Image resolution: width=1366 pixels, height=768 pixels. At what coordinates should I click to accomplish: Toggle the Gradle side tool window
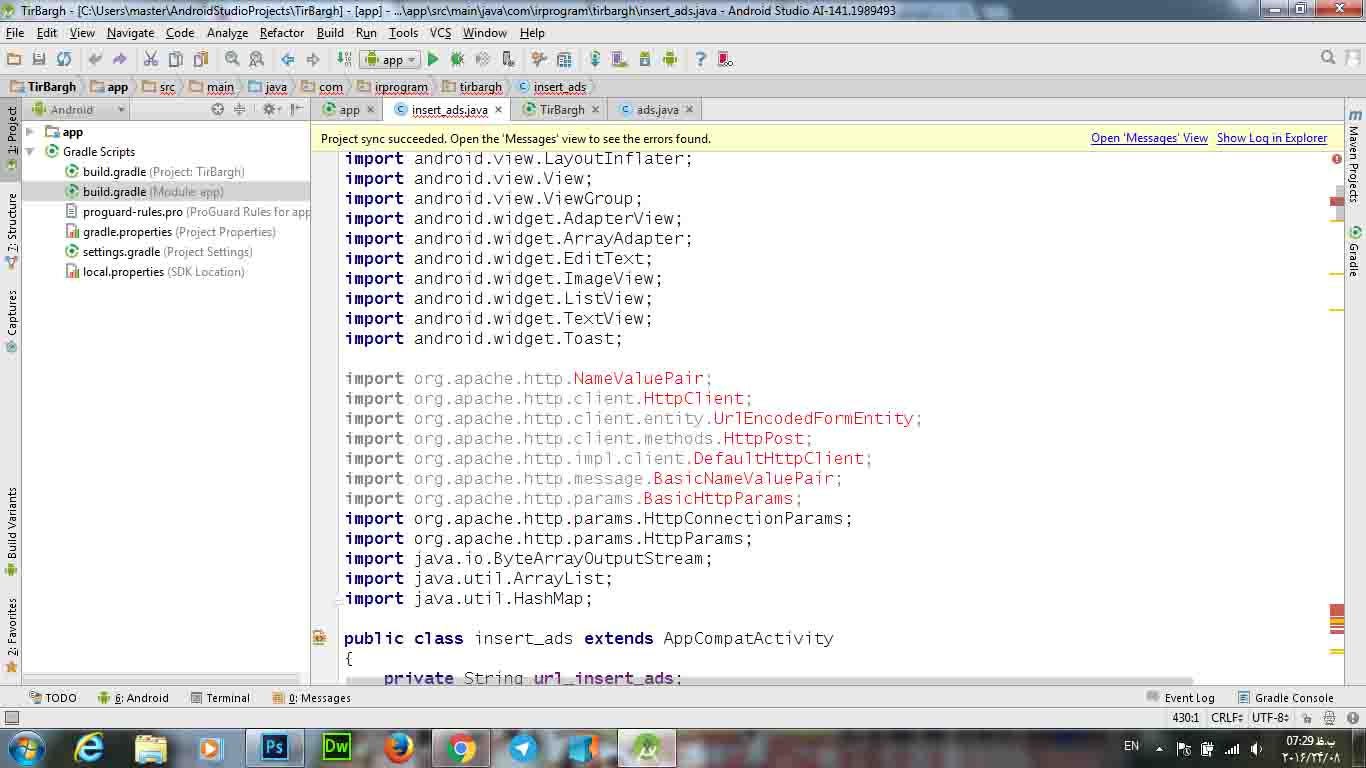[x=1354, y=251]
